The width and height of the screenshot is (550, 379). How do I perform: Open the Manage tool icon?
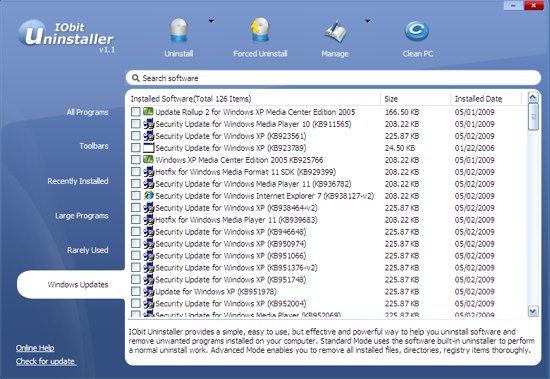[335, 32]
